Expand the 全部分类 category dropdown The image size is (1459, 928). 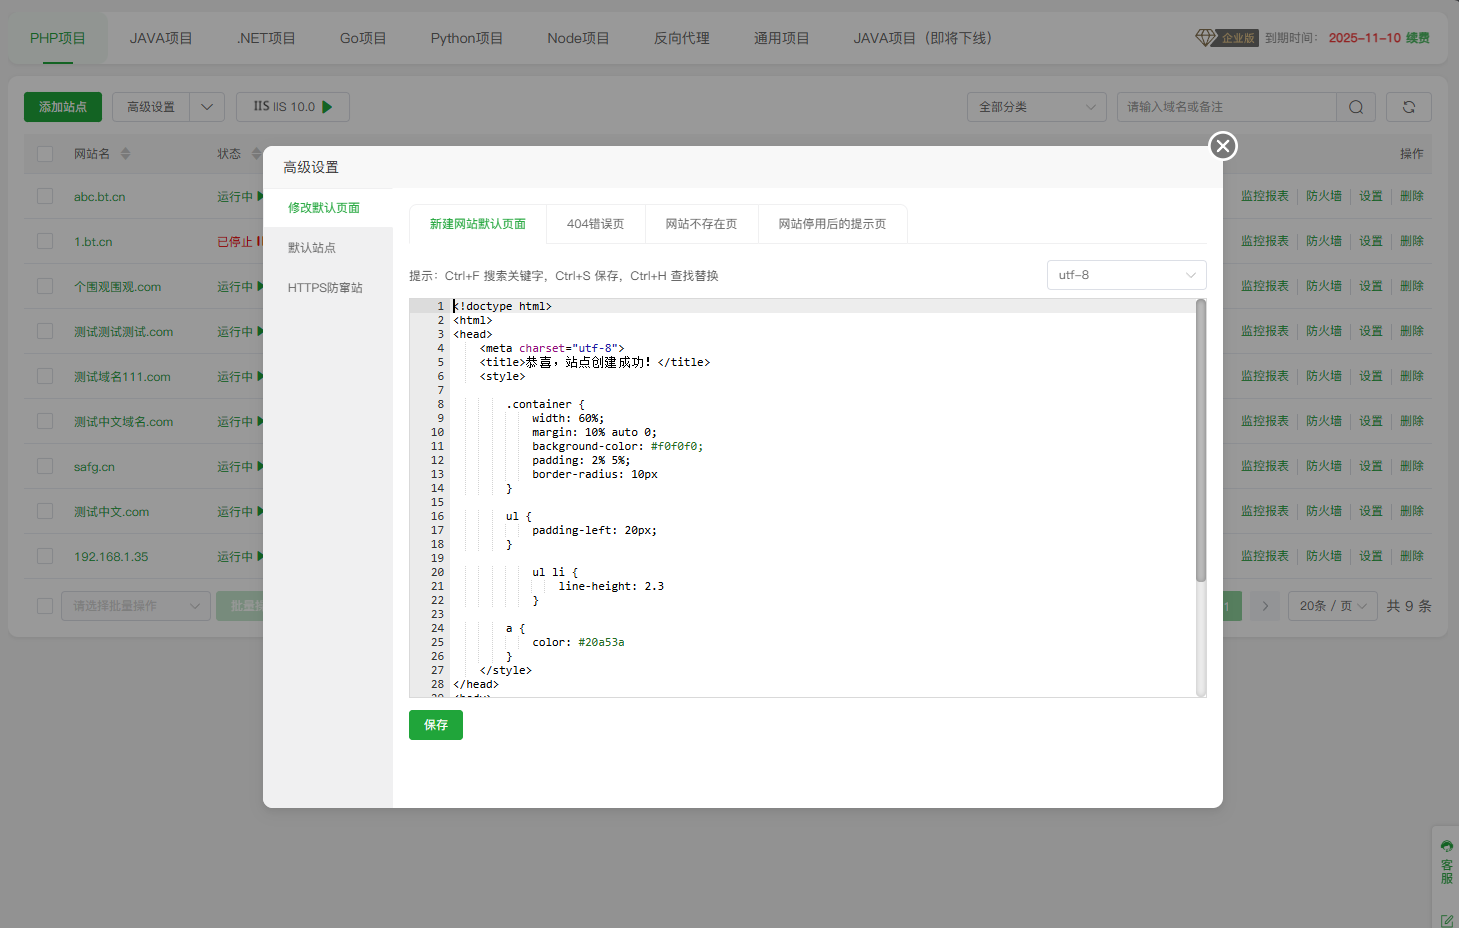[x=1036, y=107]
